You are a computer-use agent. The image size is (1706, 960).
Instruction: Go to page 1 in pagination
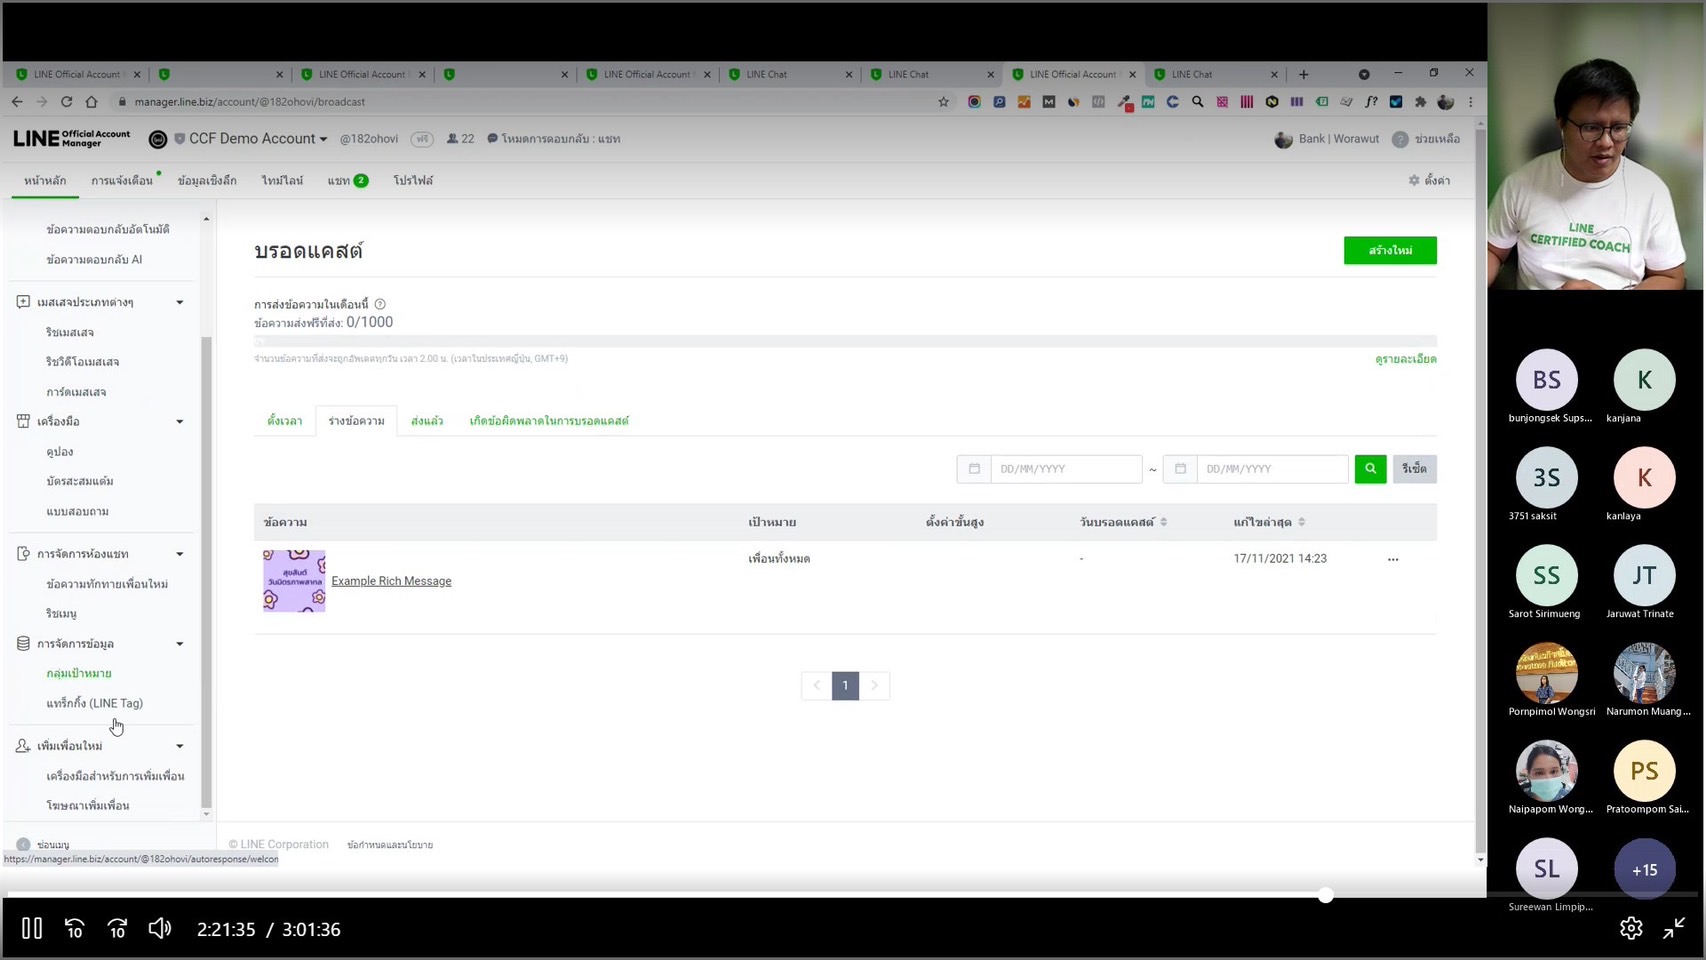click(x=845, y=685)
